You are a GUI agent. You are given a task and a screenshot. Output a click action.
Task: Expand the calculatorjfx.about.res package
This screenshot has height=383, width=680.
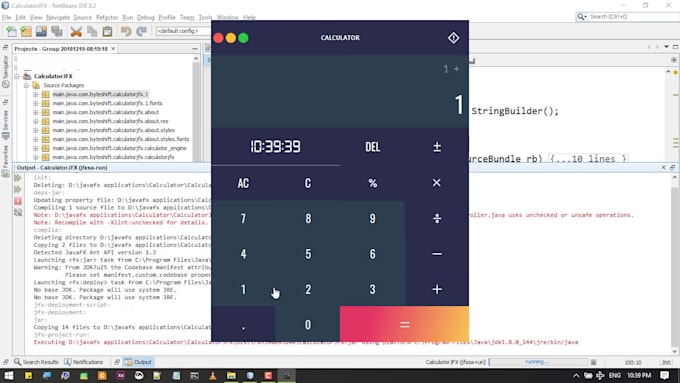[x=36, y=121]
